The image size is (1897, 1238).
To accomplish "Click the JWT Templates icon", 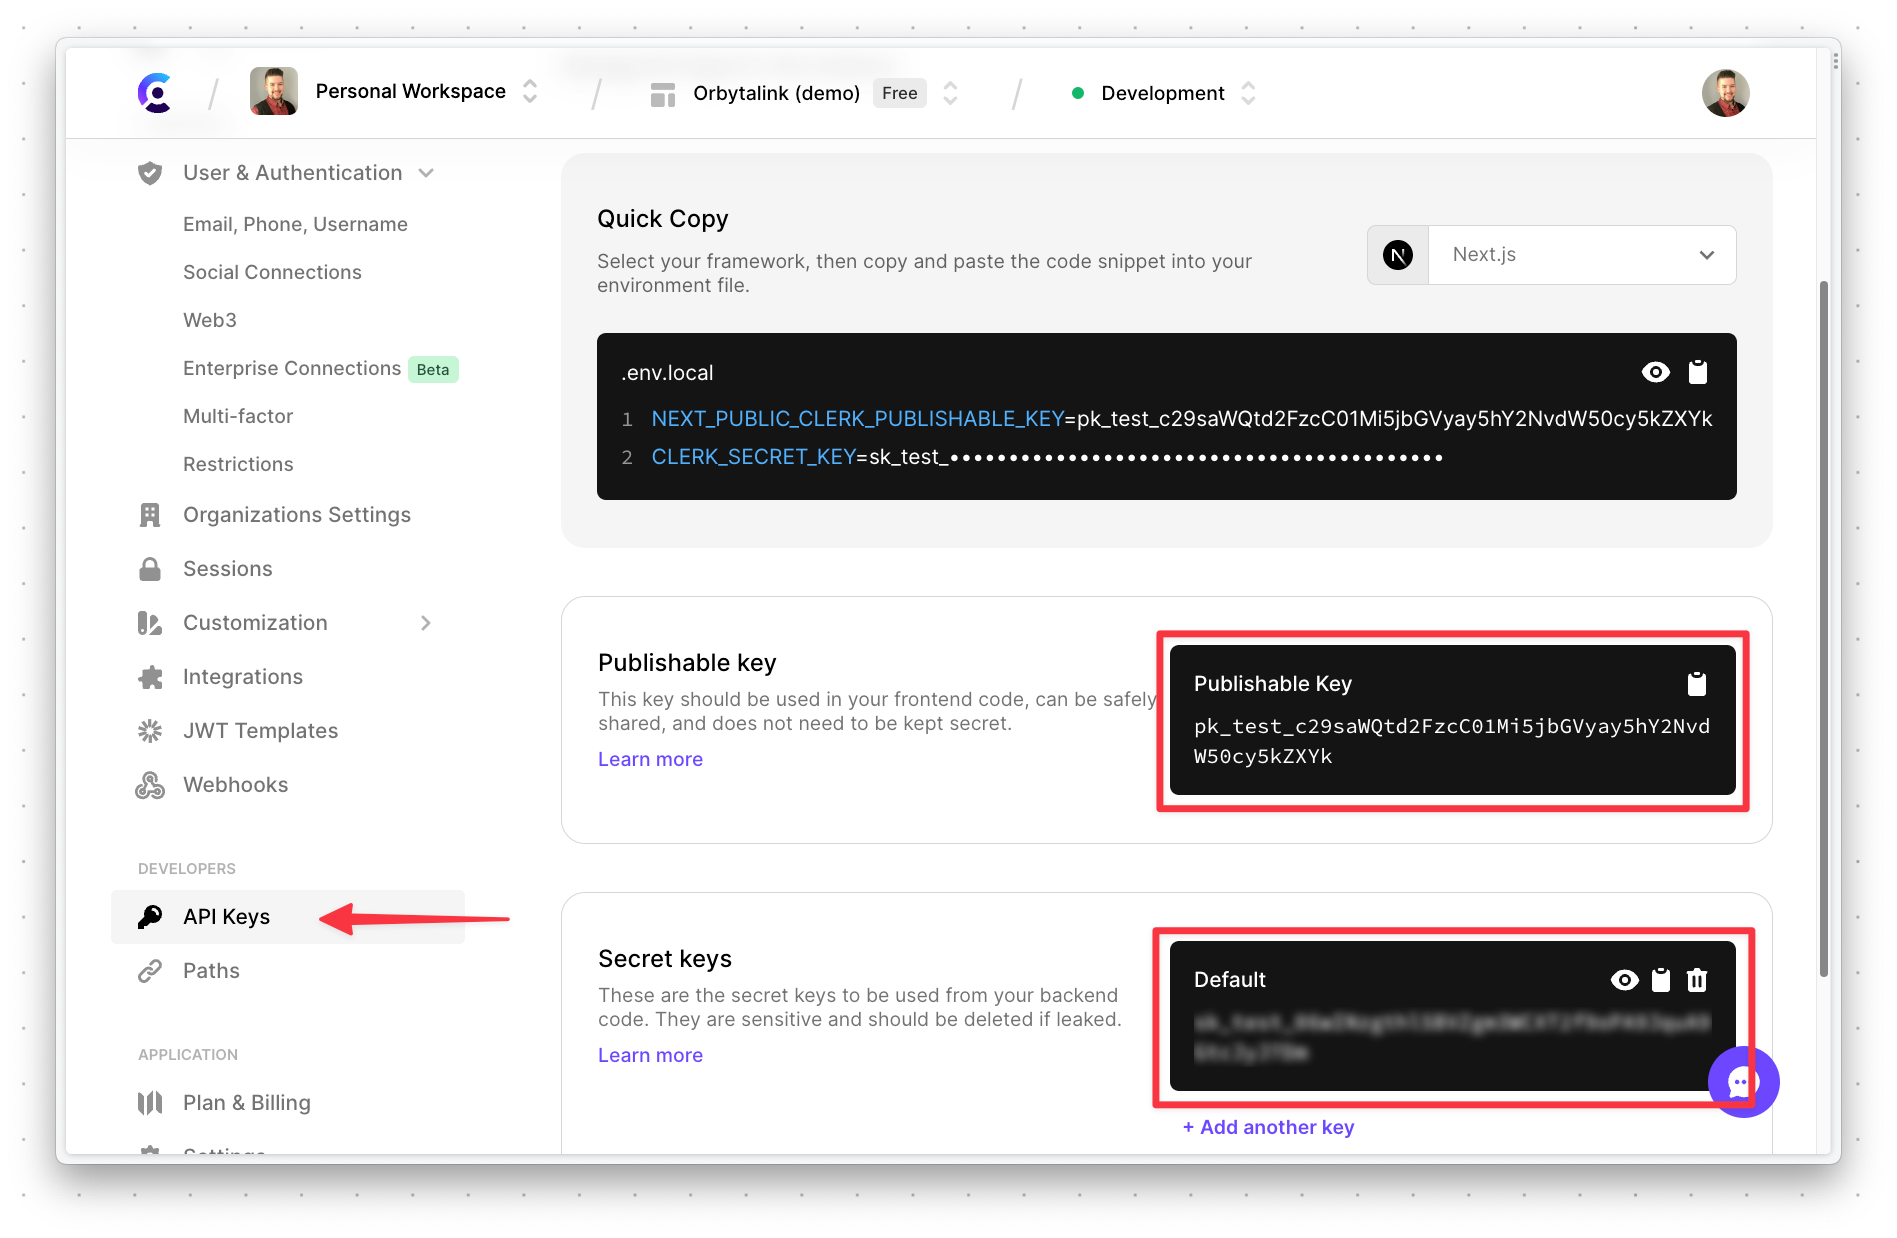I will point(150,730).
